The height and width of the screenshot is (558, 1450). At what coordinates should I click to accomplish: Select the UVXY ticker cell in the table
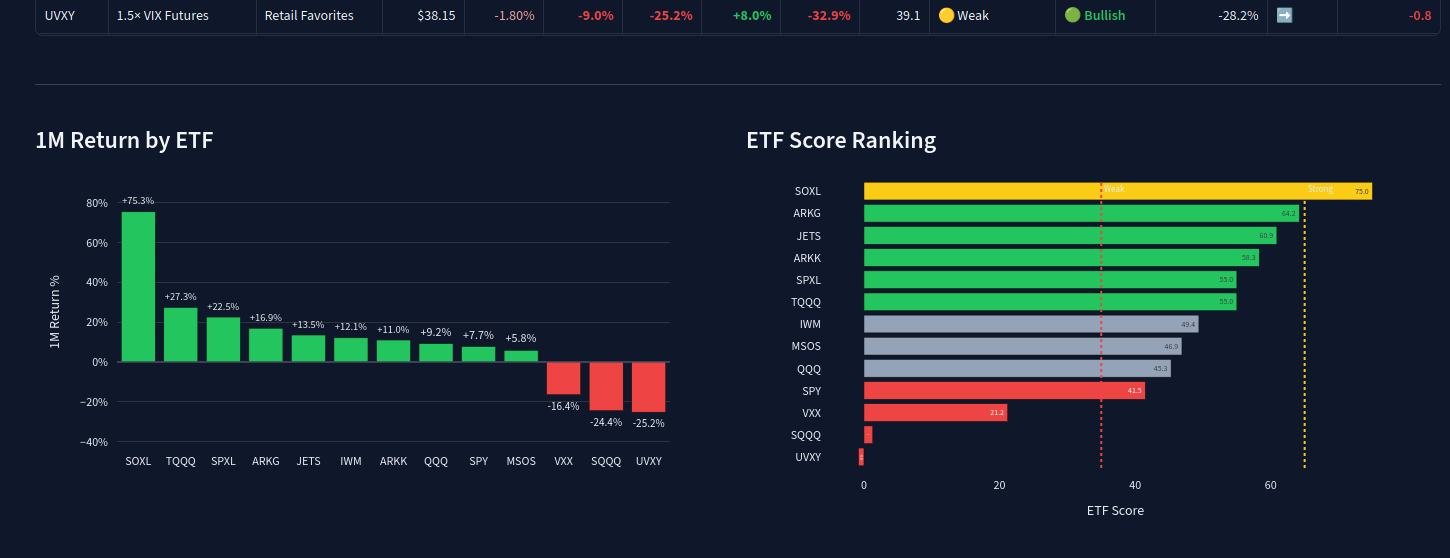(x=72, y=16)
